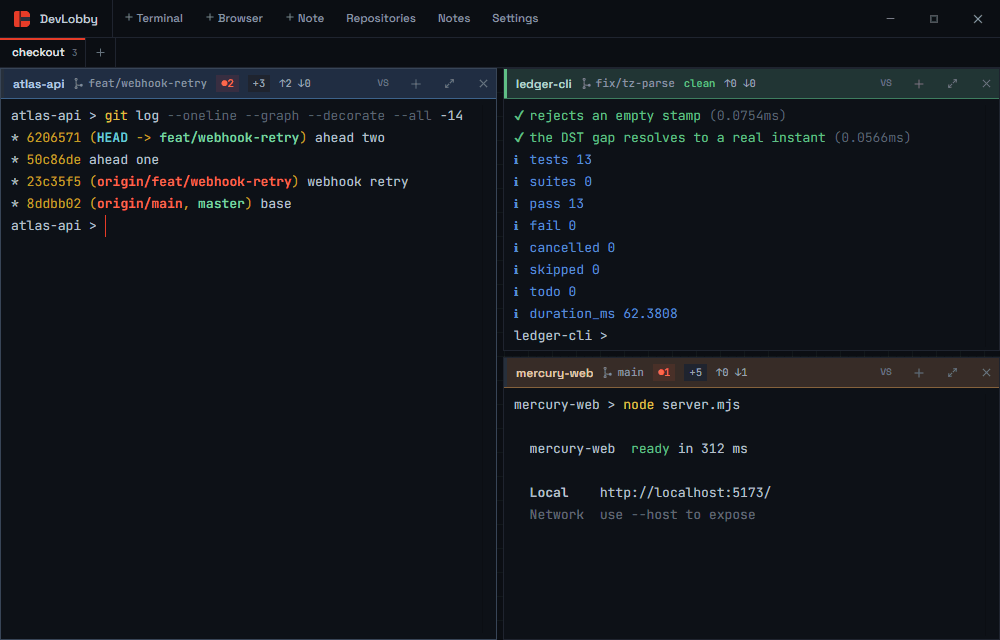Focus the ledger-cli terminal prompt

pos(561,336)
